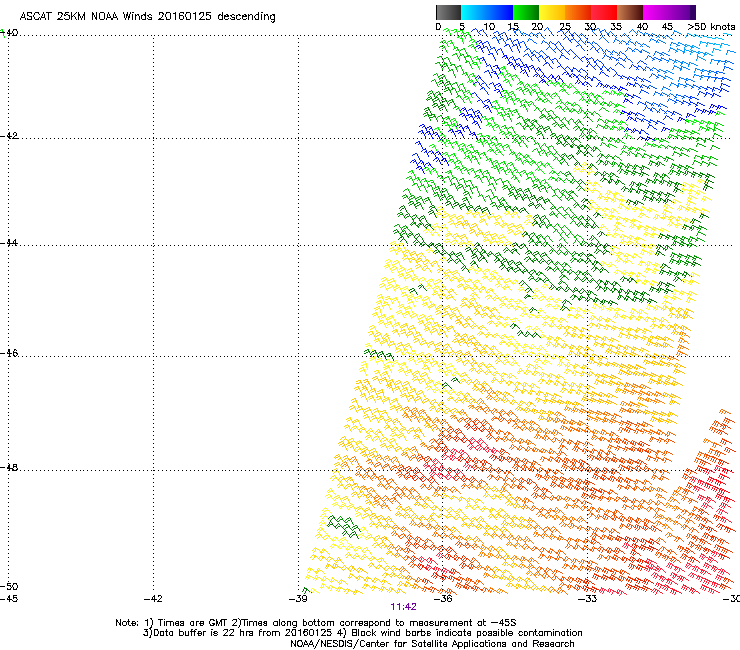Select the purple 45-50 knots legend swatch
Viewport: 740px width, 650px height.
coord(682,12)
